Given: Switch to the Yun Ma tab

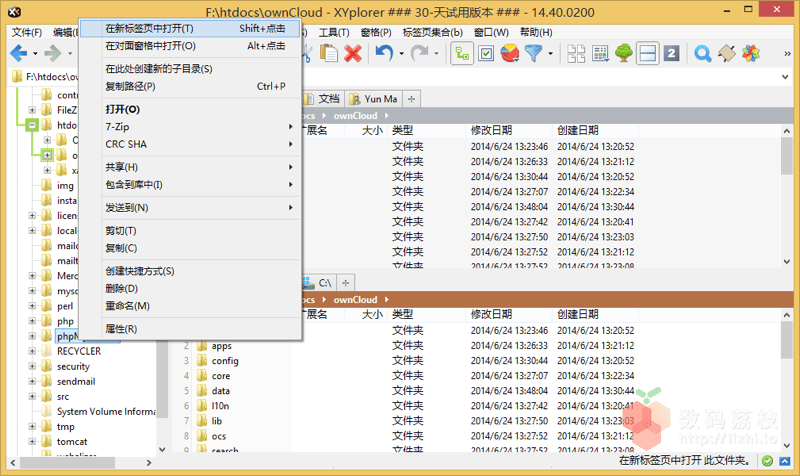Looking at the screenshot, I should coord(374,99).
